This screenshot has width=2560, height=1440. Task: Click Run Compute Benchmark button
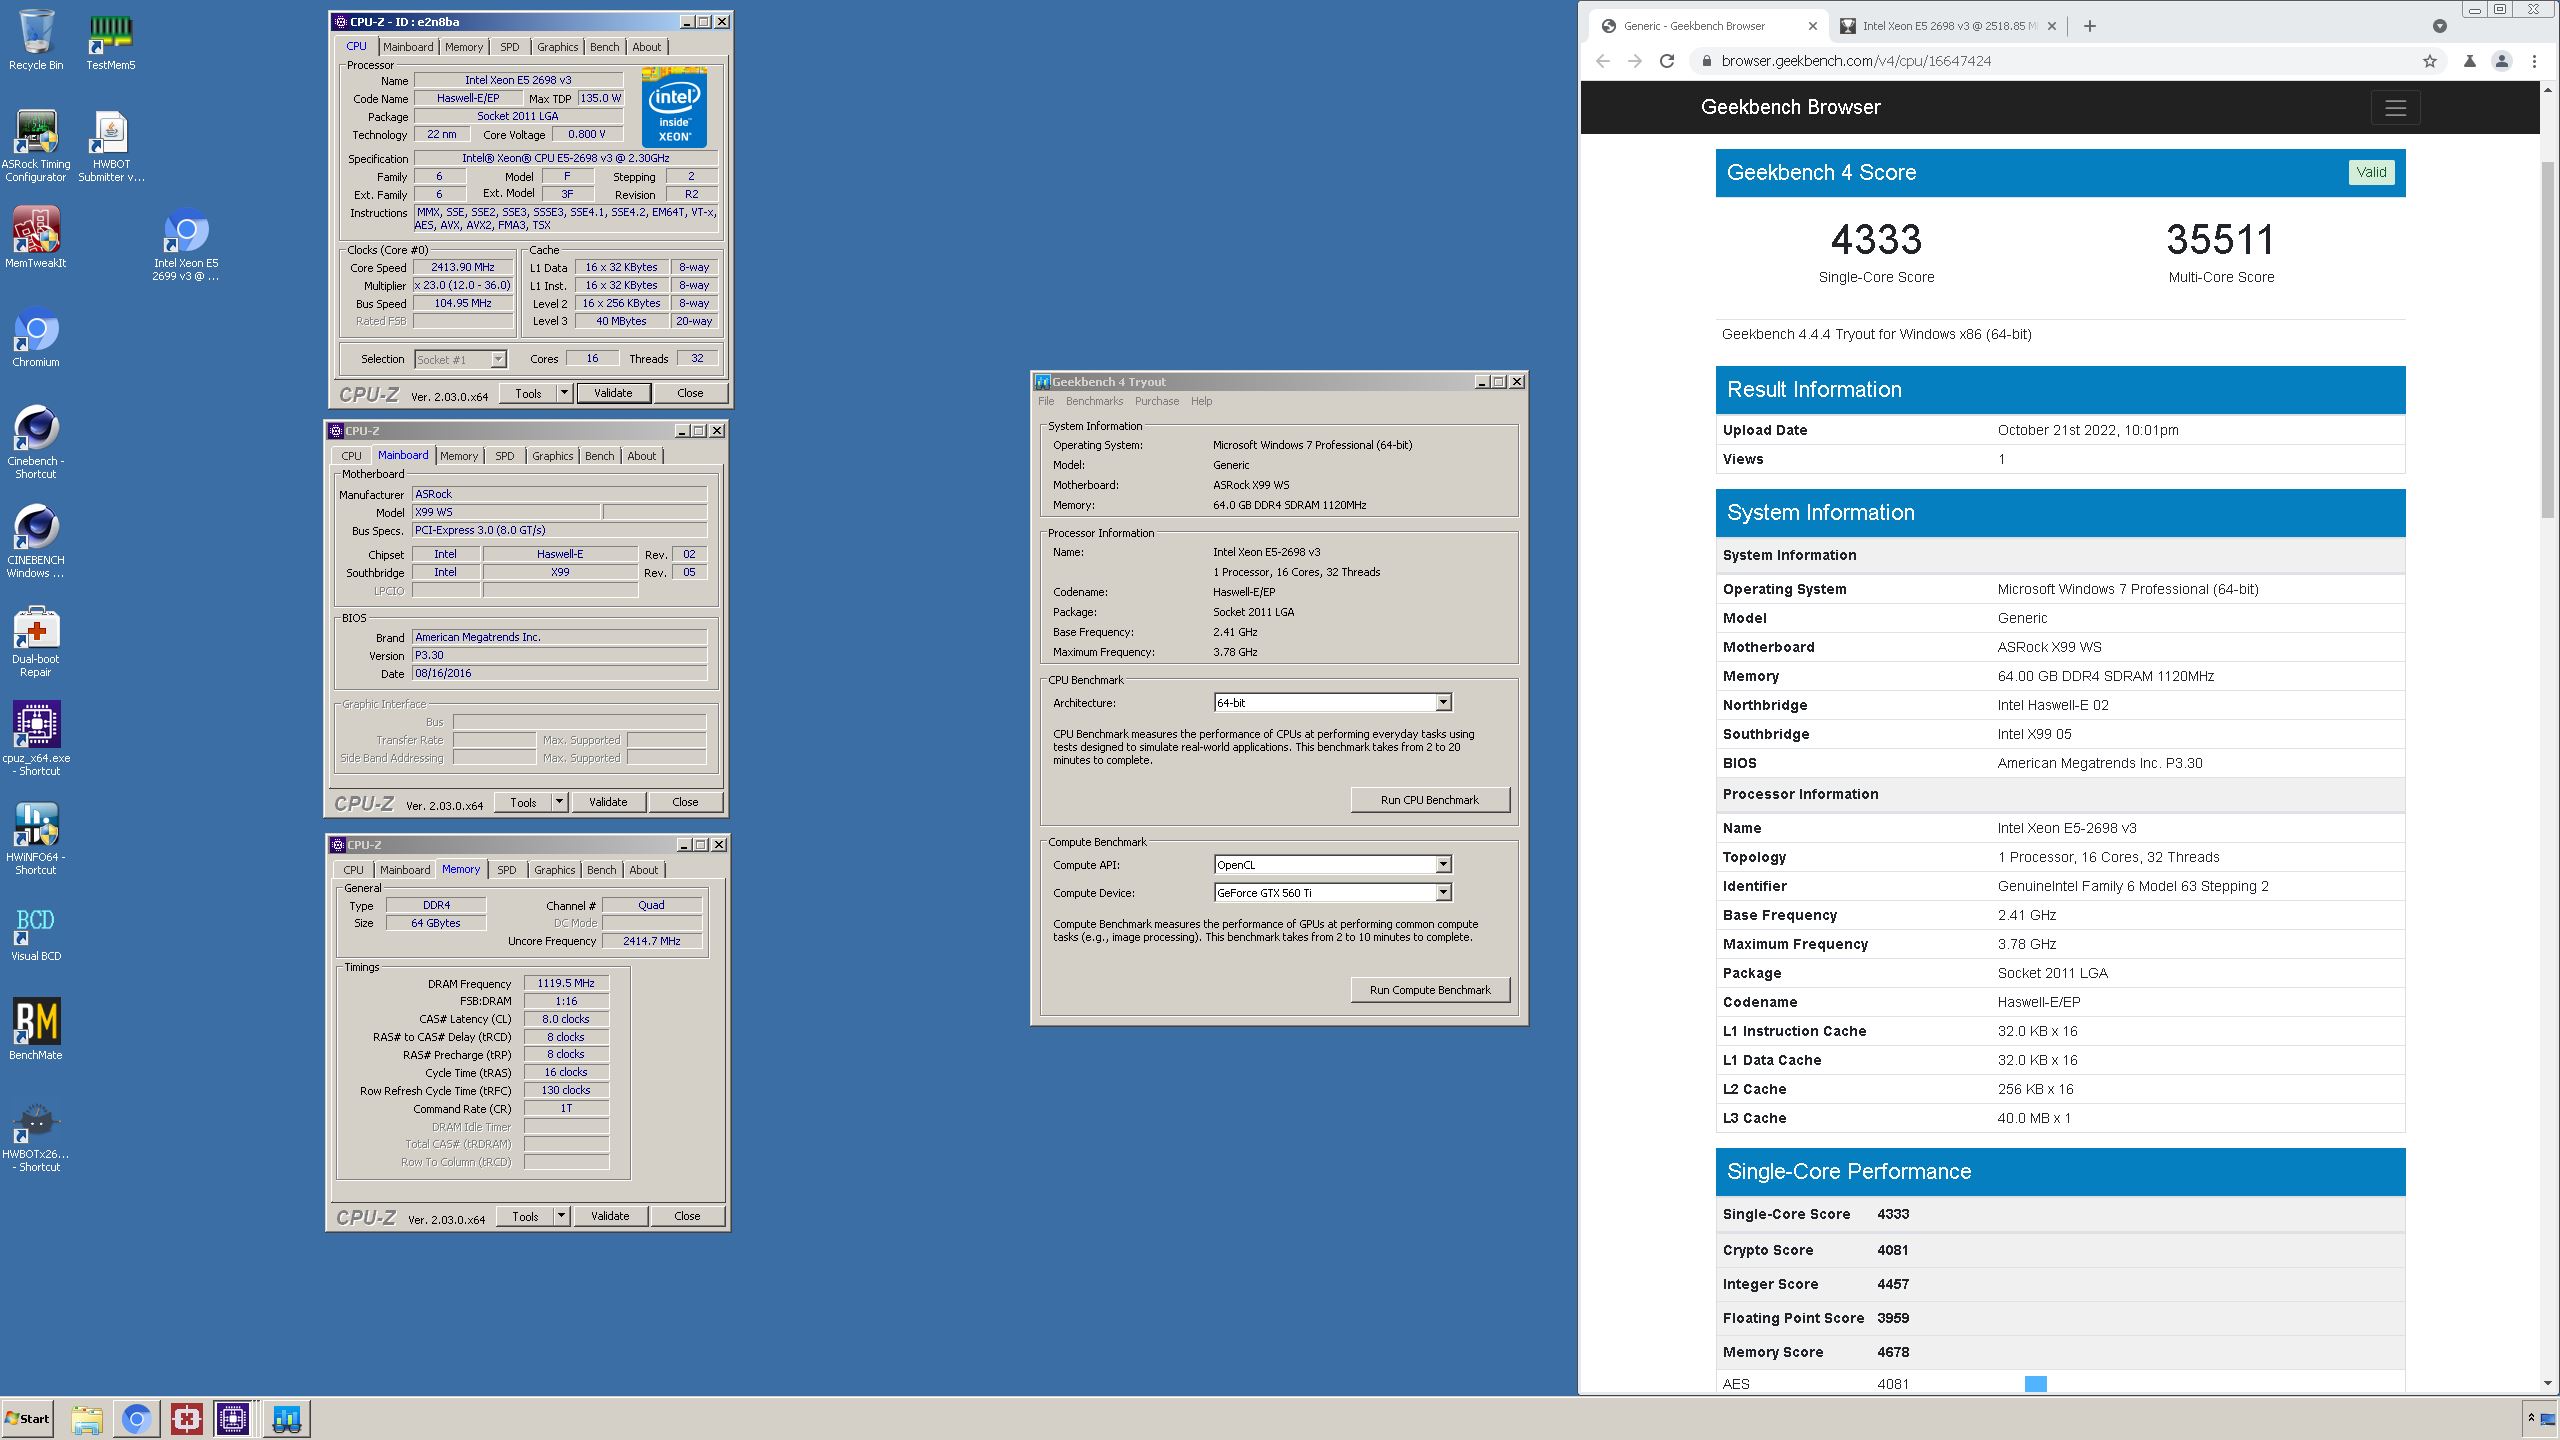[x=1430, y=990]
